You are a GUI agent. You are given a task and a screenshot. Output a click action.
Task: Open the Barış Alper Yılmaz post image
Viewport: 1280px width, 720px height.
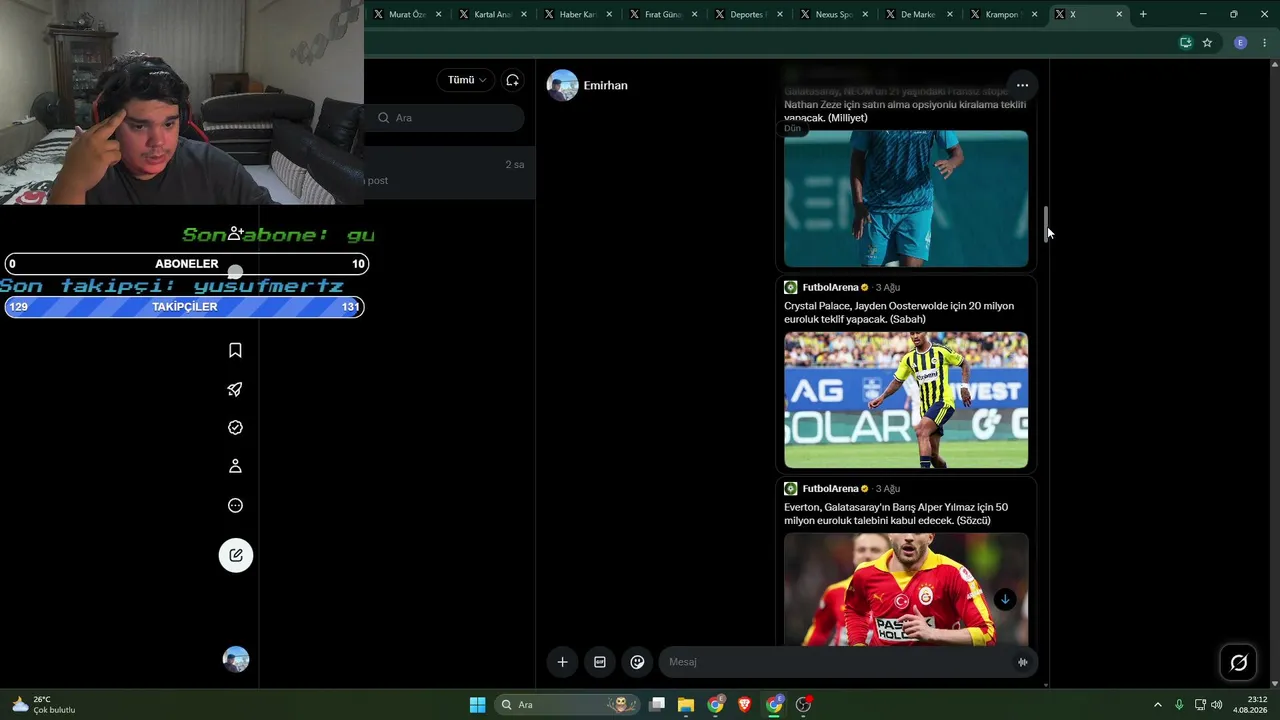906,588
